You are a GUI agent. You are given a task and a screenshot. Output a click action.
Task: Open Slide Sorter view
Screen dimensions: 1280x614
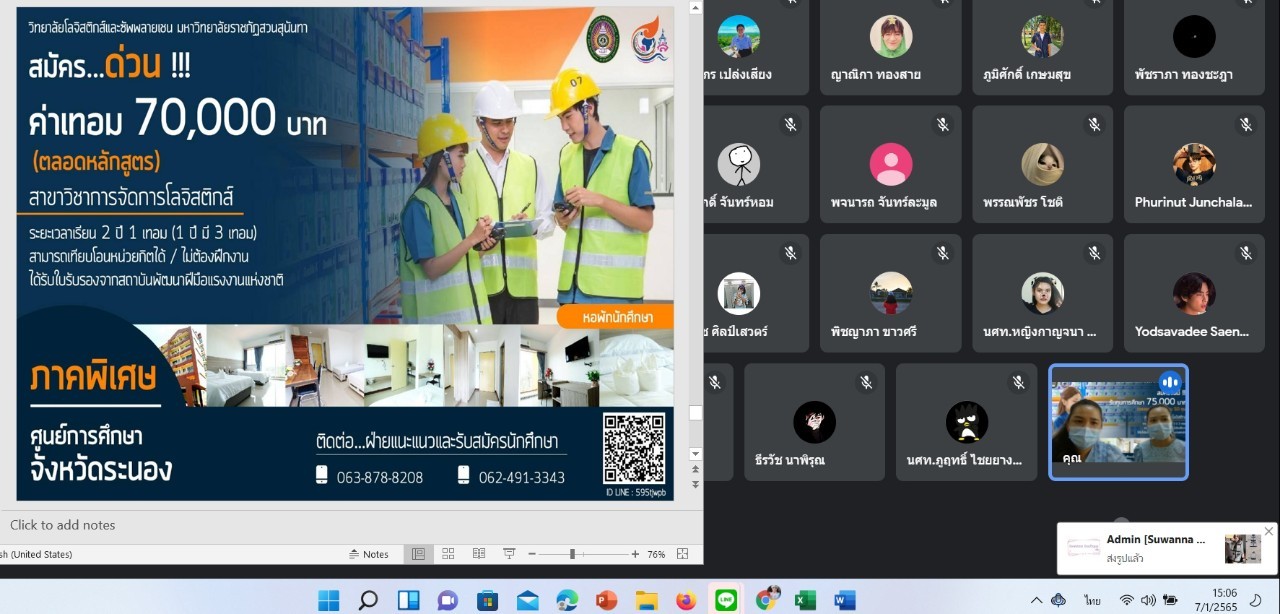448,554
